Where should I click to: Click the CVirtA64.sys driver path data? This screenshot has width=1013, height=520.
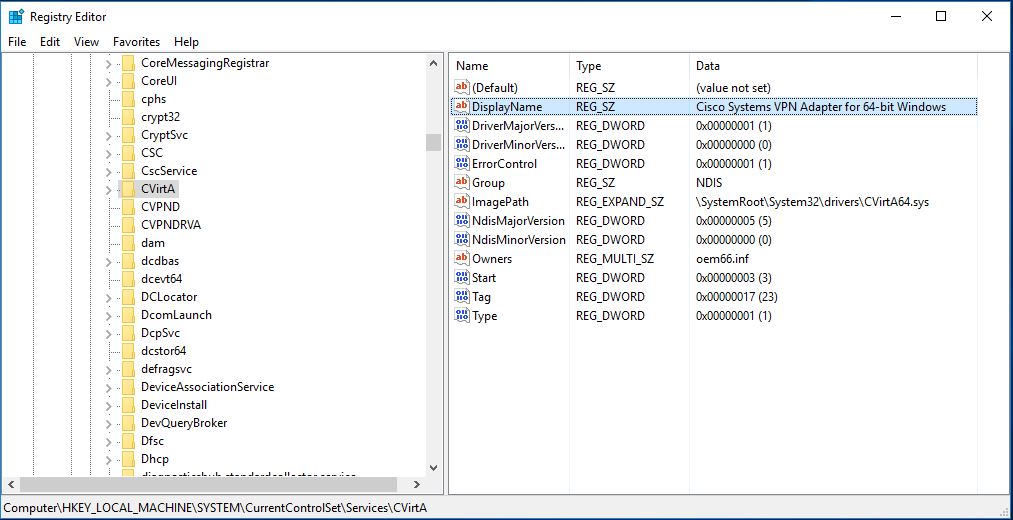(812, 202)
